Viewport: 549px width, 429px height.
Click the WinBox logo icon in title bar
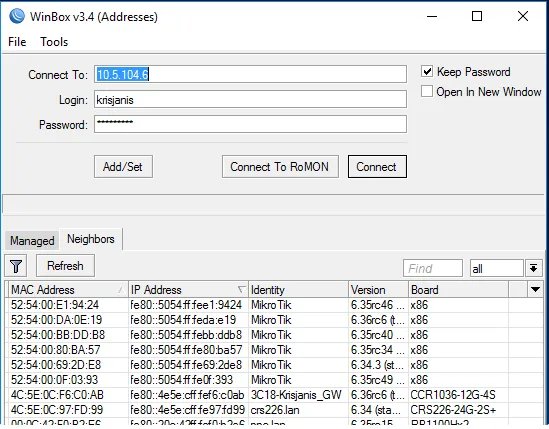point(17,16)
